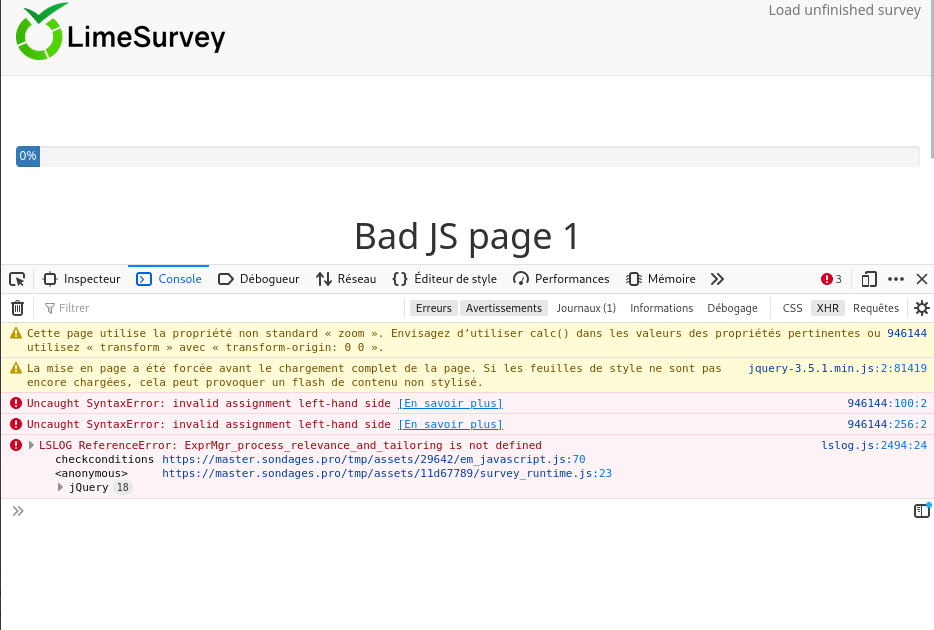The width and height of the screenshot is (934, 630).
Task: Click the element picker icon
Action: point(17,279)
